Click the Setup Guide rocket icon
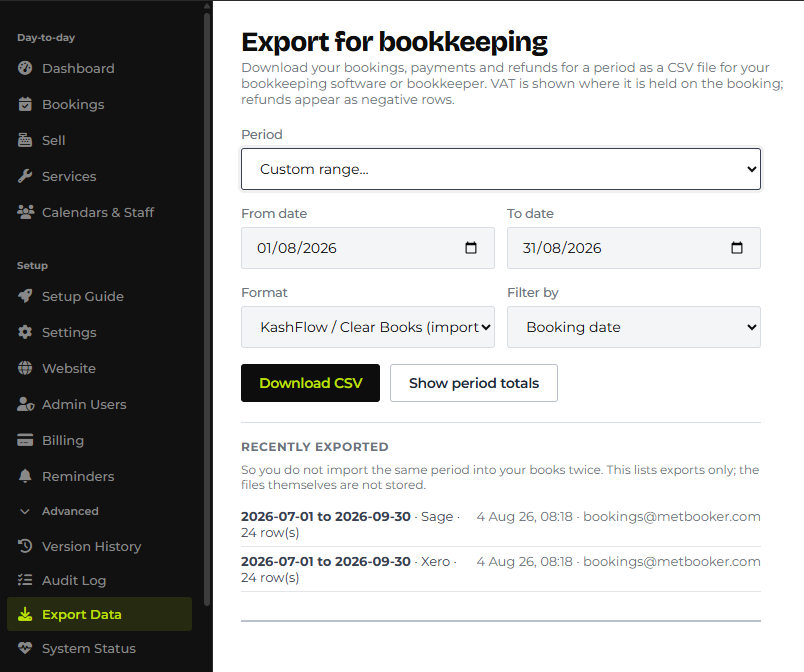 pos(25,296)
